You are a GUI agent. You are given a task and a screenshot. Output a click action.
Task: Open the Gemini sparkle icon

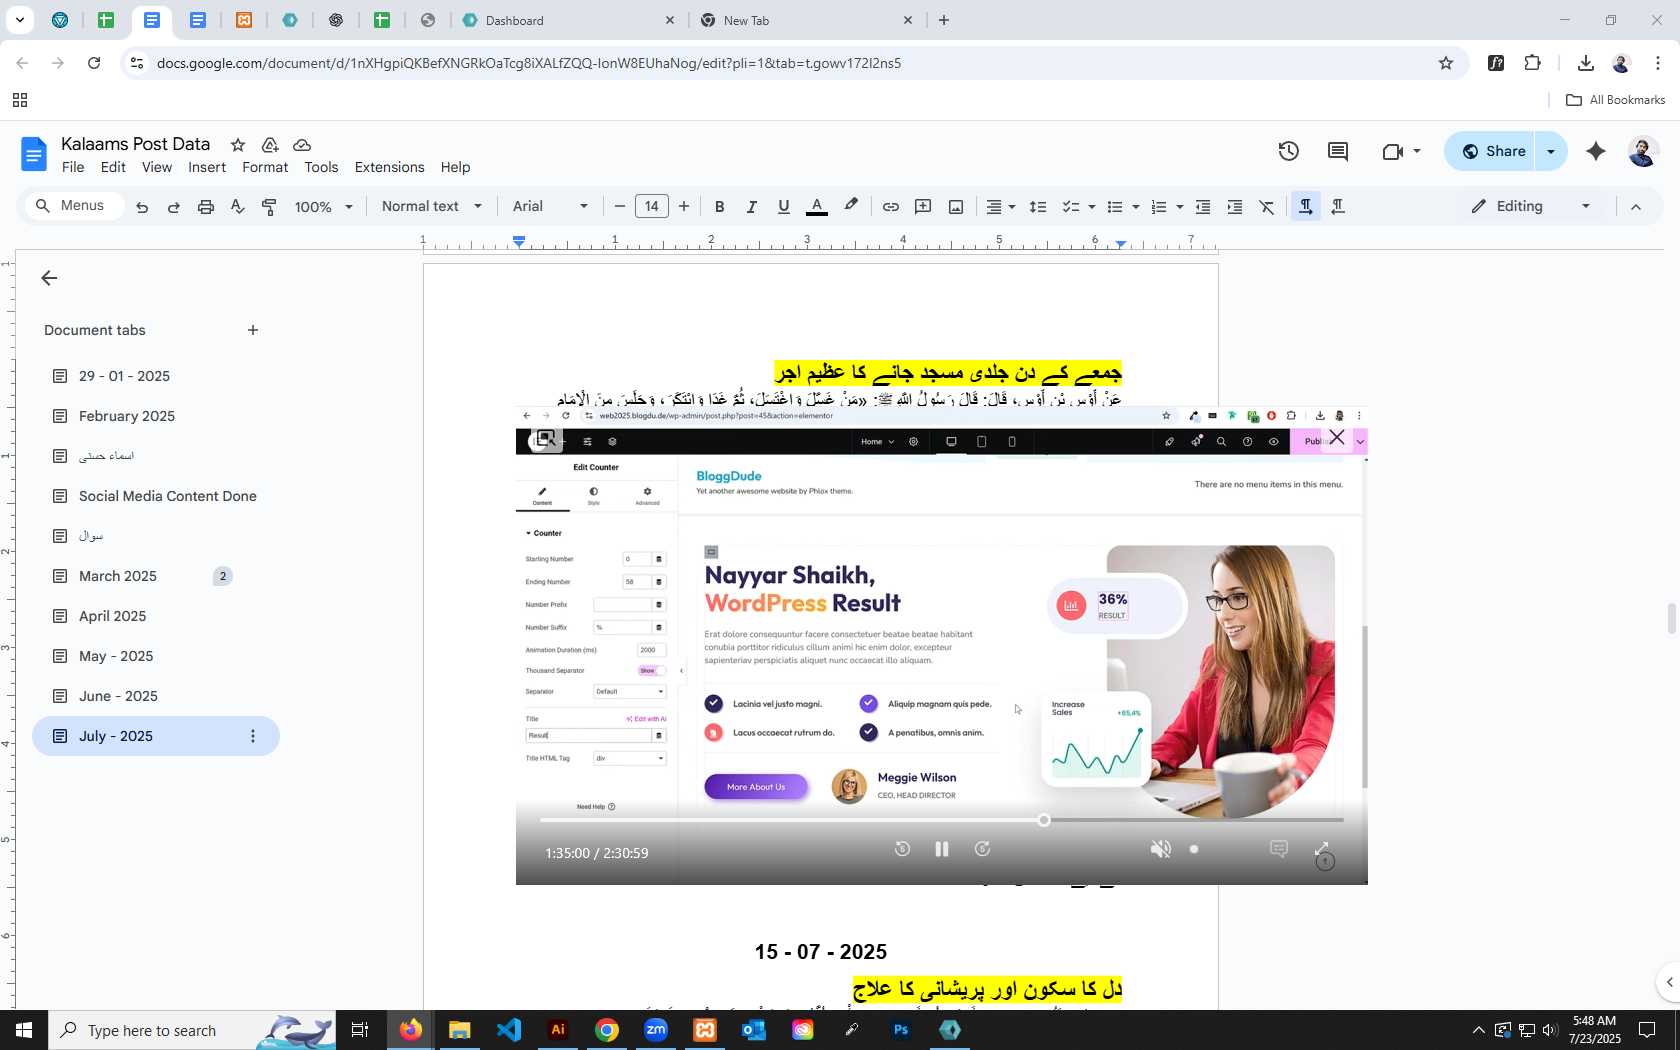tap(1596, 151)
